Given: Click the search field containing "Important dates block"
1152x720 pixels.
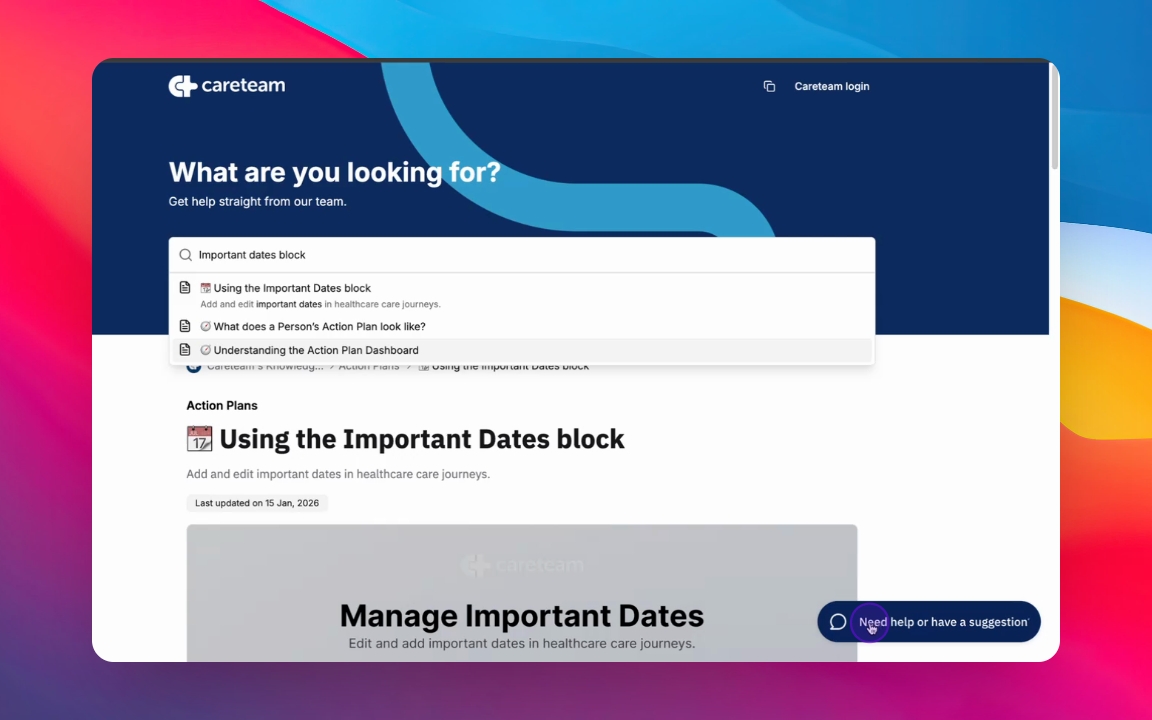Looking at the screenshot, I should point(522,255).
